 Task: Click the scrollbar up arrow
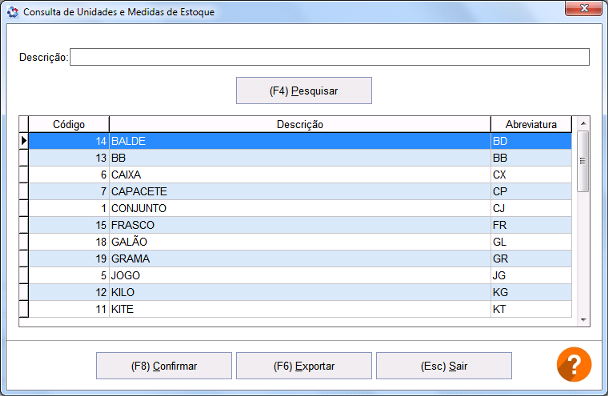coord(583,123)
